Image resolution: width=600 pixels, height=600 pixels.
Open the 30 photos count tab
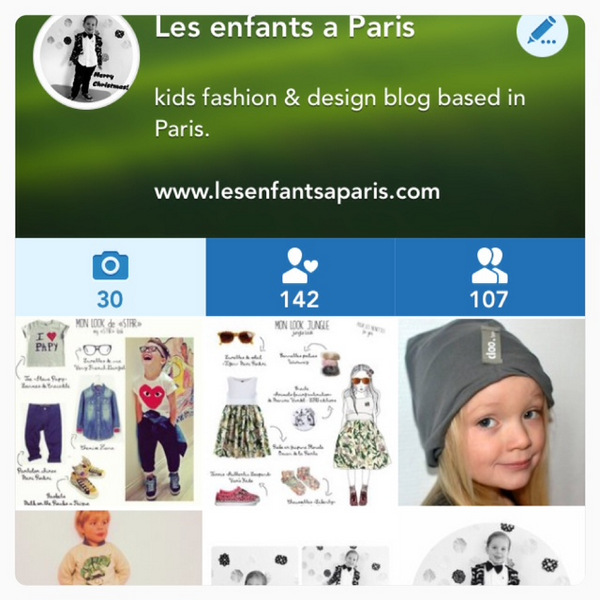click(x=110, y=277)
